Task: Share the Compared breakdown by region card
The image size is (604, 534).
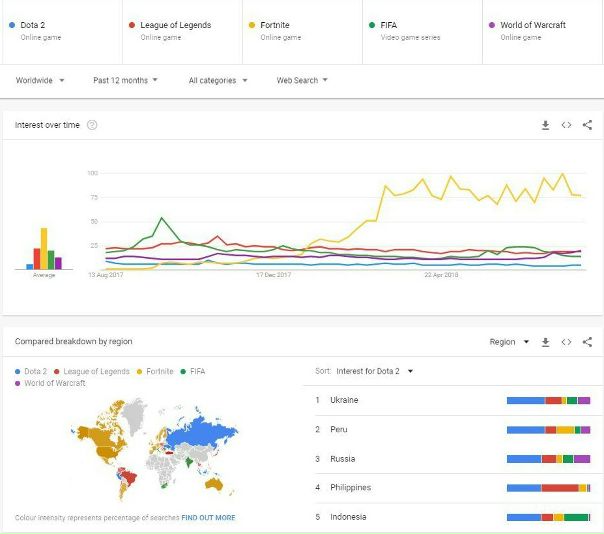Action: [x=587, y=342]
